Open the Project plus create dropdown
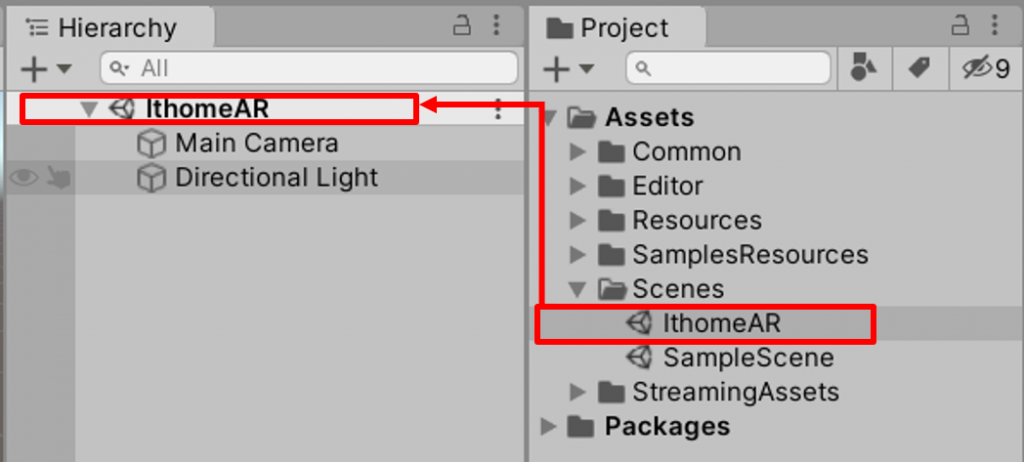The height and width of the screenshot is (462, 1024). point(567,69)
